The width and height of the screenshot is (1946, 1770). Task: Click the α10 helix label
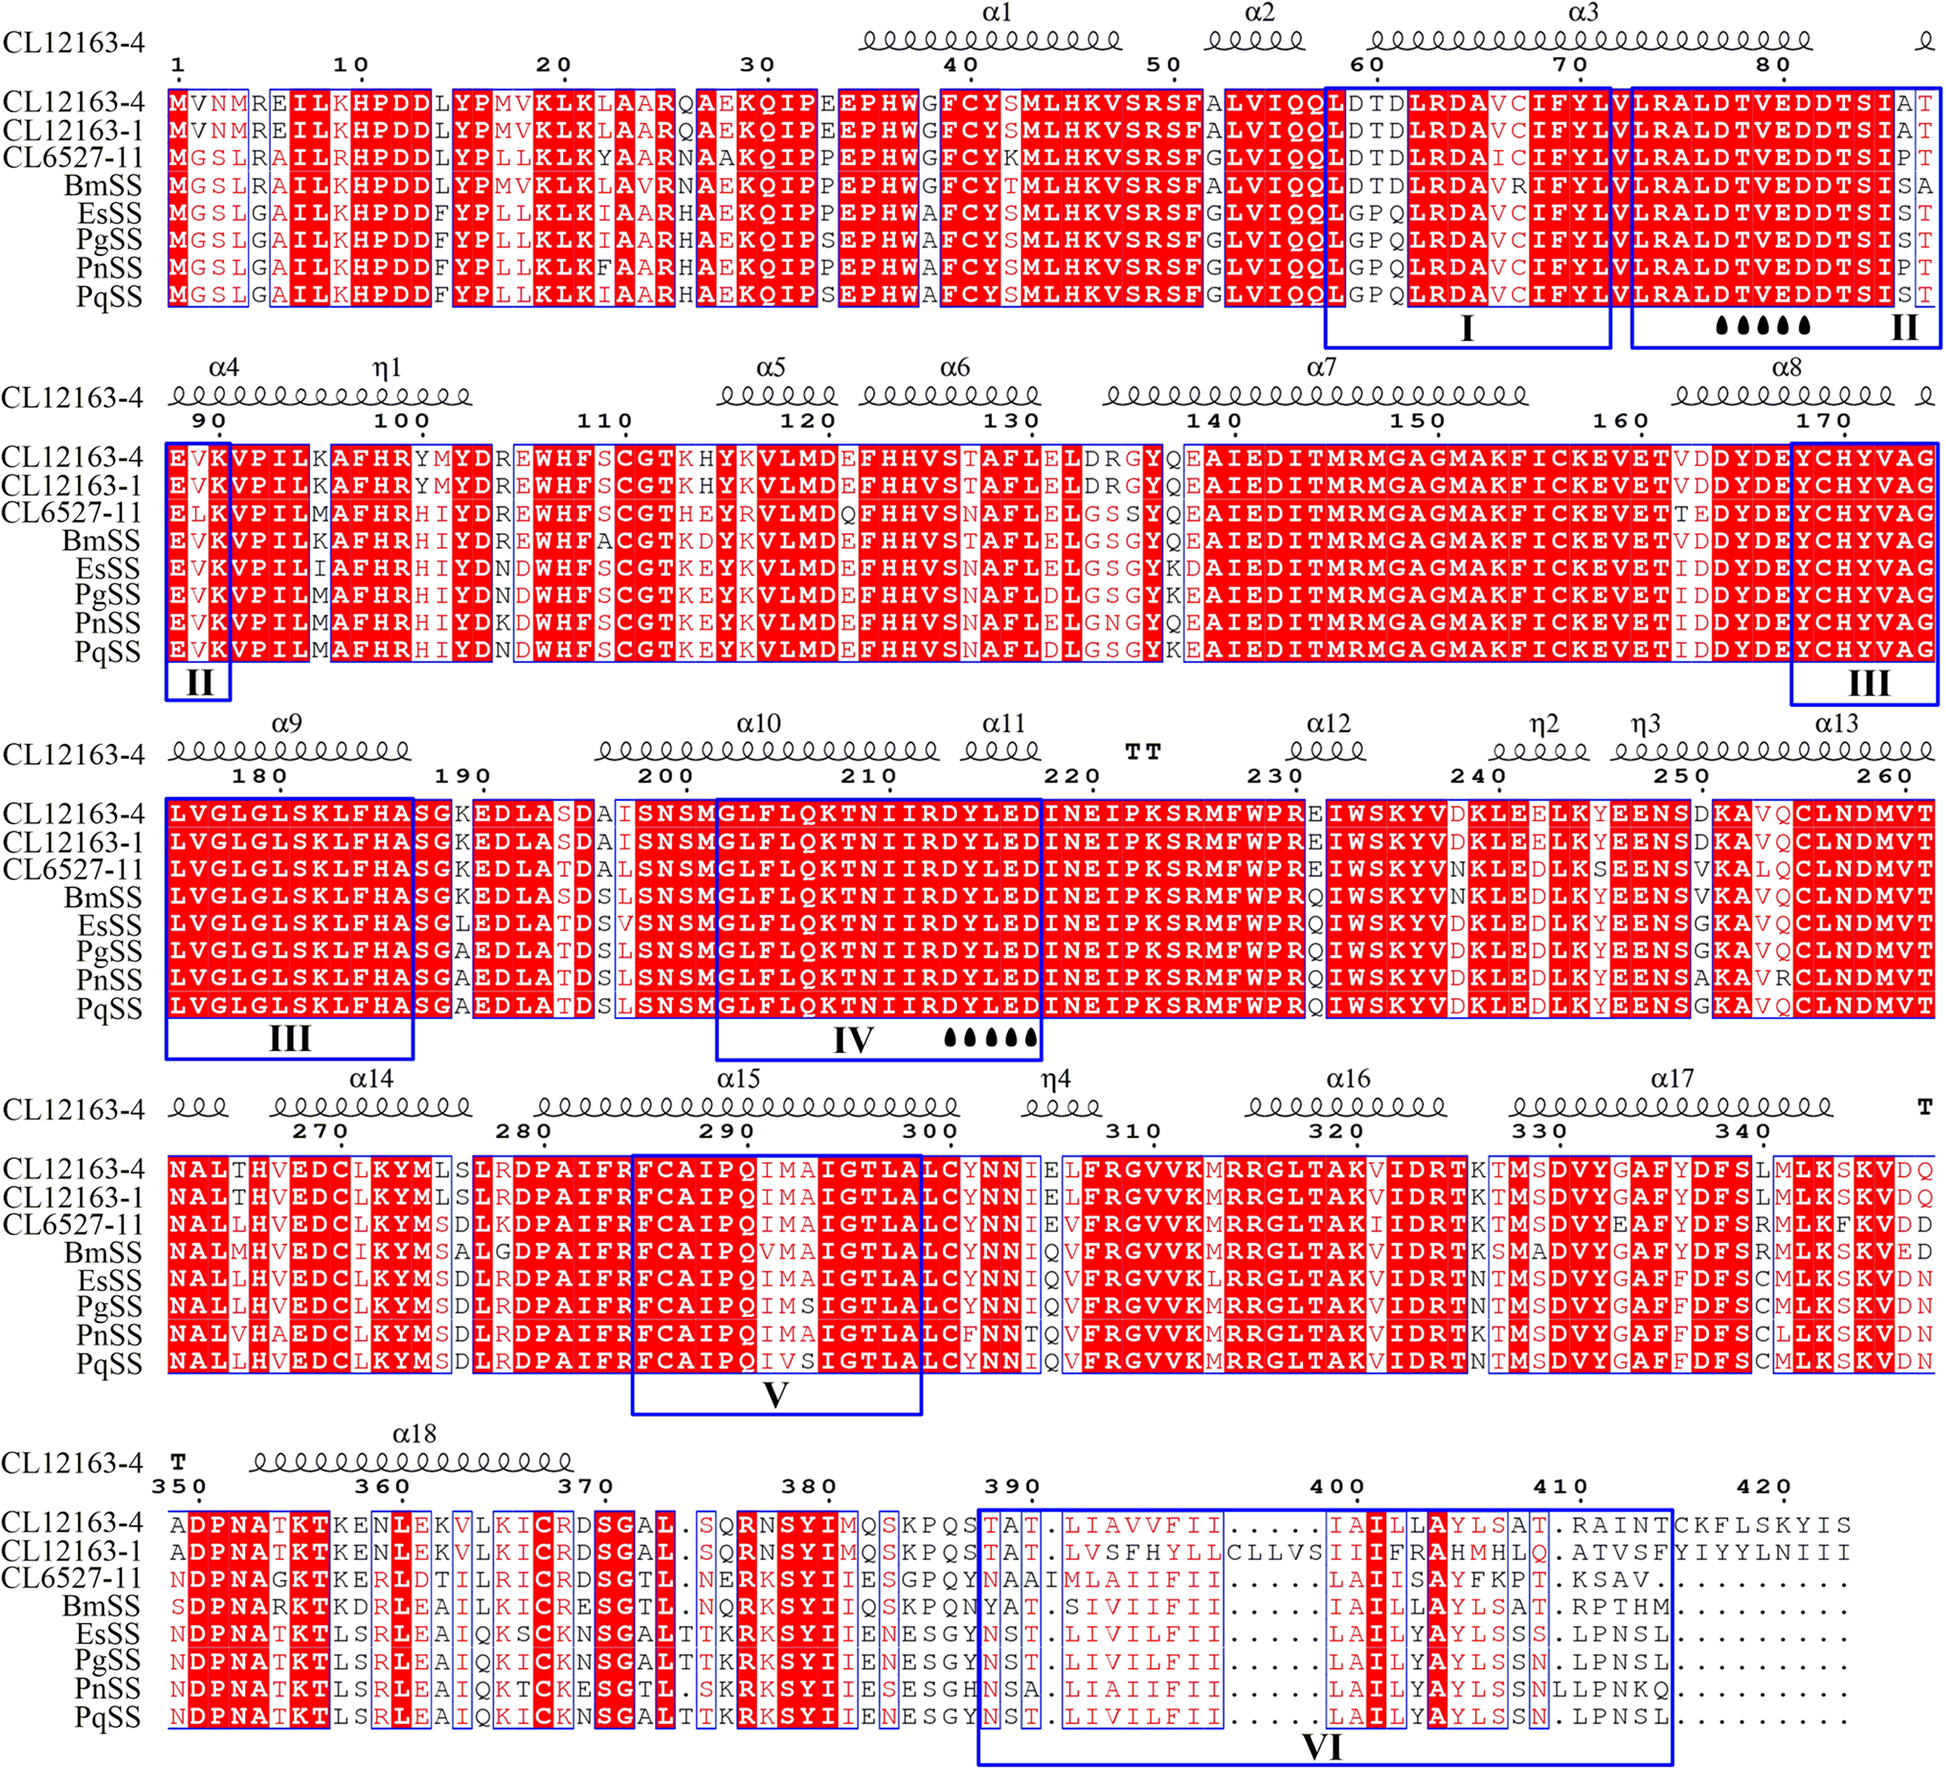coord(759,723)
